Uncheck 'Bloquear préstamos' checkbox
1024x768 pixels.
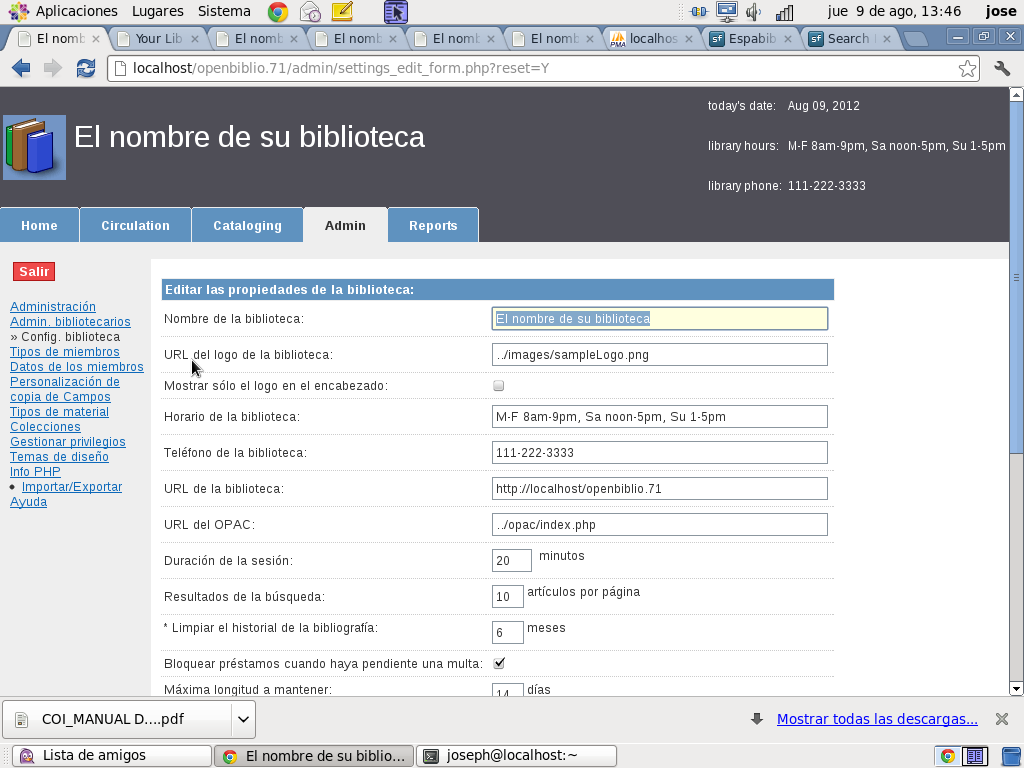point(499,663)
